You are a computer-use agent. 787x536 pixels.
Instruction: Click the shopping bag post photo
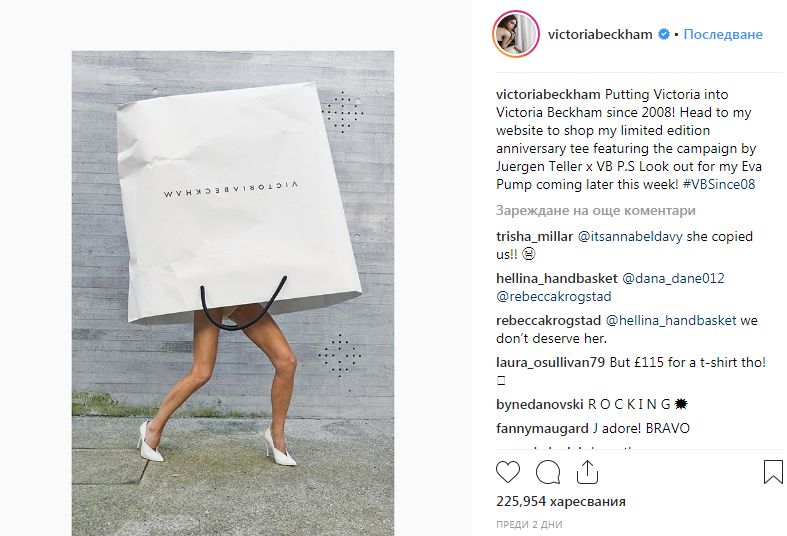[x=233, y=293]
